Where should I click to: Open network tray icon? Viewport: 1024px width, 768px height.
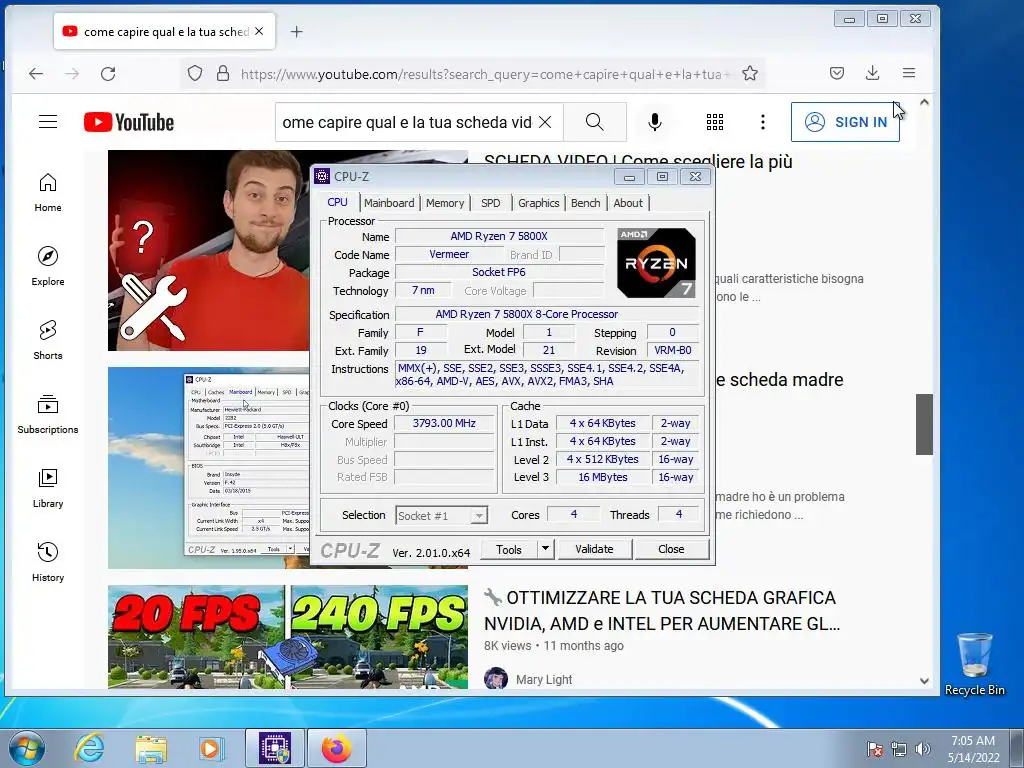899,749
